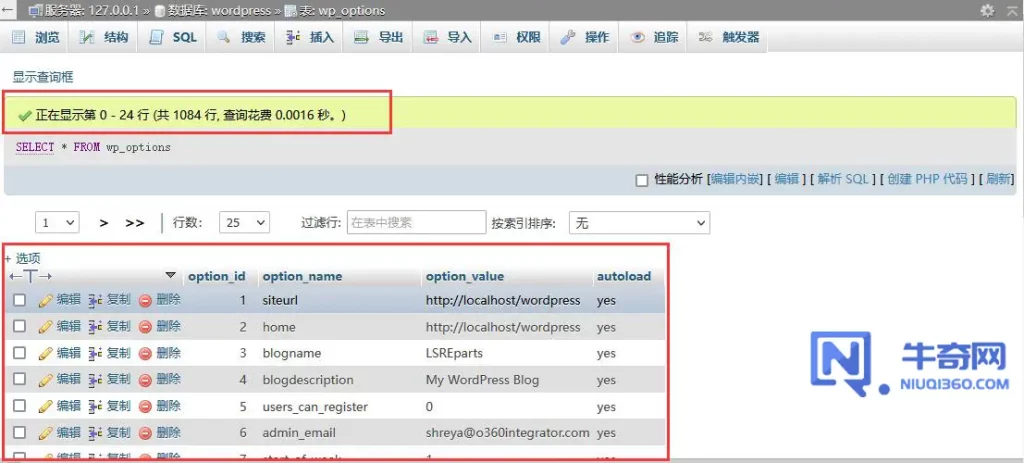Click pencil edit icon in admin_email row

click(46, 433)
